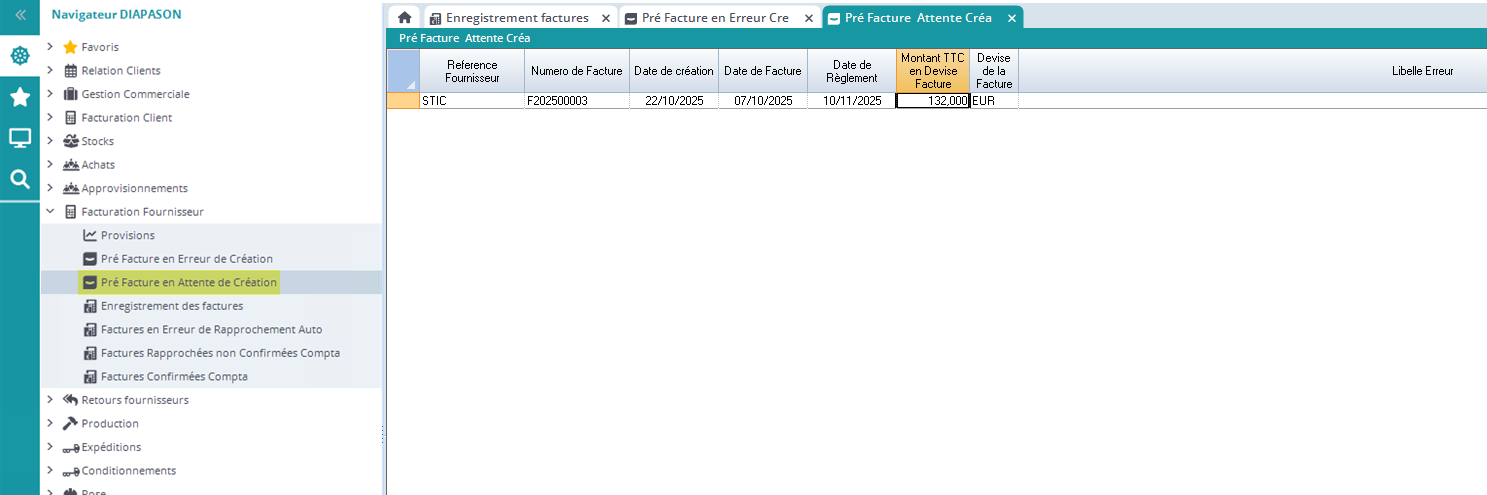This screenshot has width=1487, height=495.
Task: Collapse the navigator sidebar with double chevron
Action: tap(19, 15)
